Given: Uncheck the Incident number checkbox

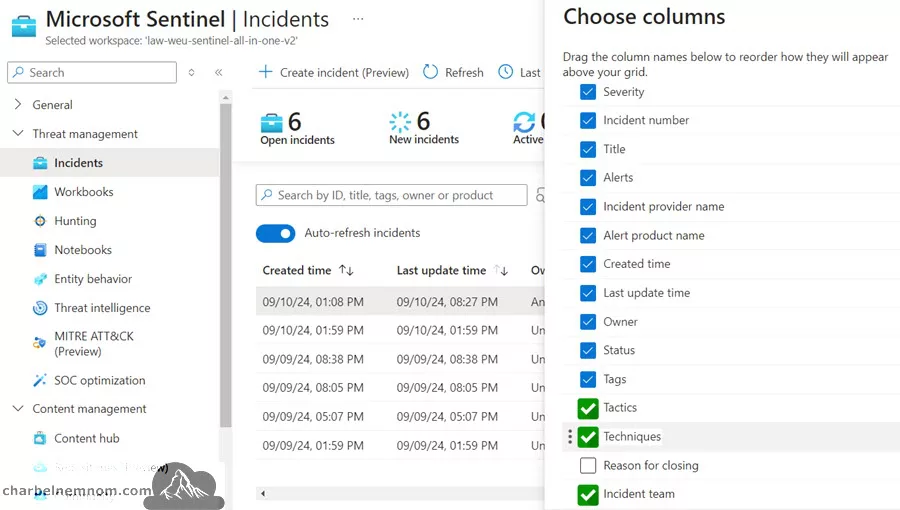Looking at the screenshot, I should pyautogui.click(x=588, y=120).
